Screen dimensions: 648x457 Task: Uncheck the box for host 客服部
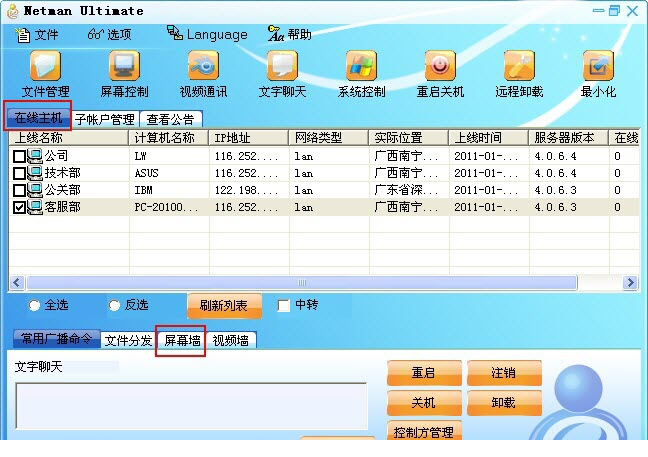coord(19,207)
